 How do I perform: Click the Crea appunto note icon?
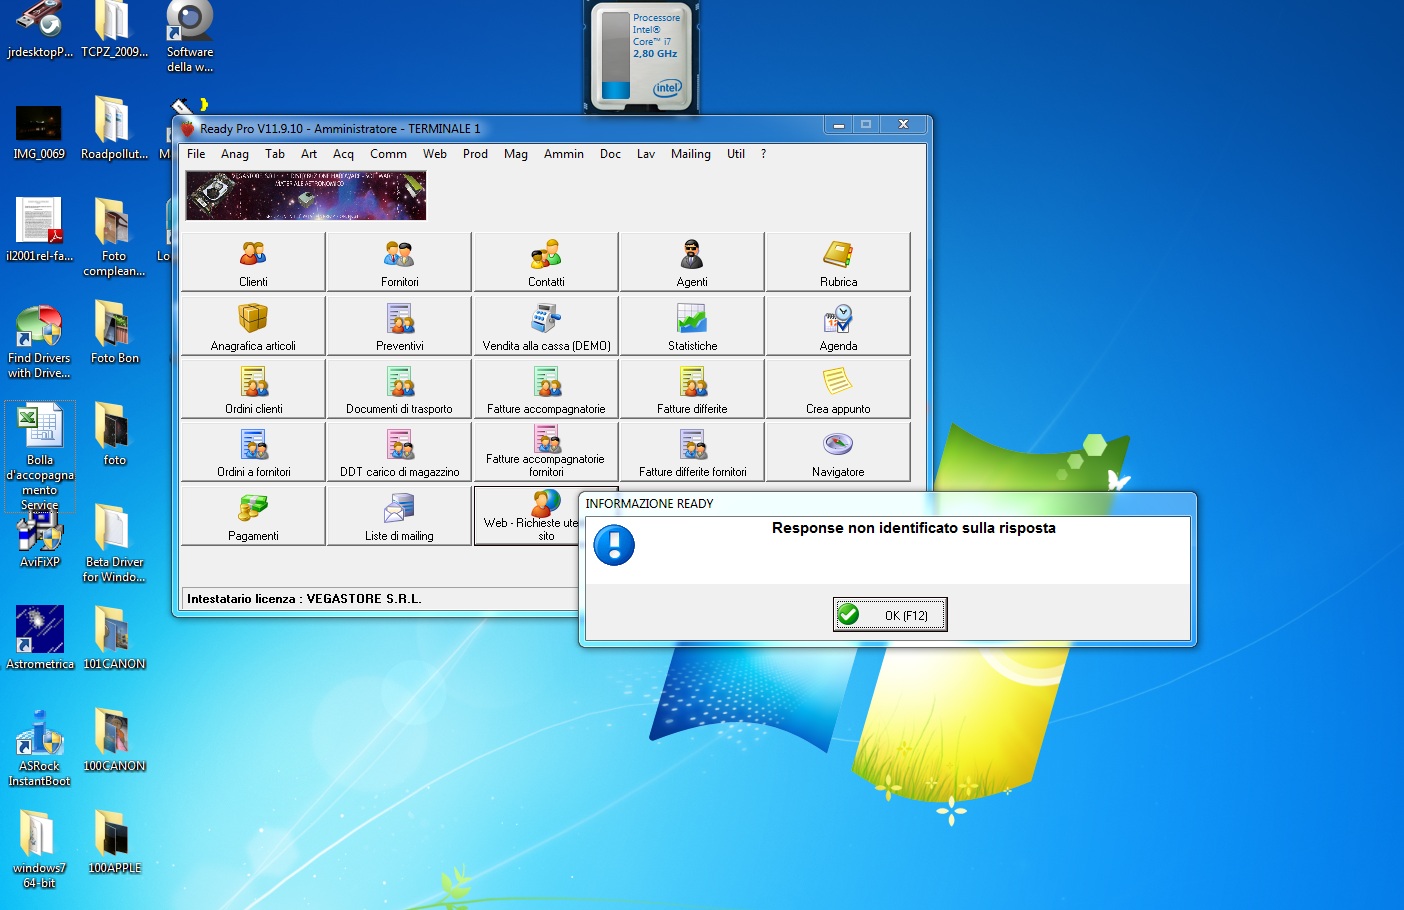click(x=838, y=381)
